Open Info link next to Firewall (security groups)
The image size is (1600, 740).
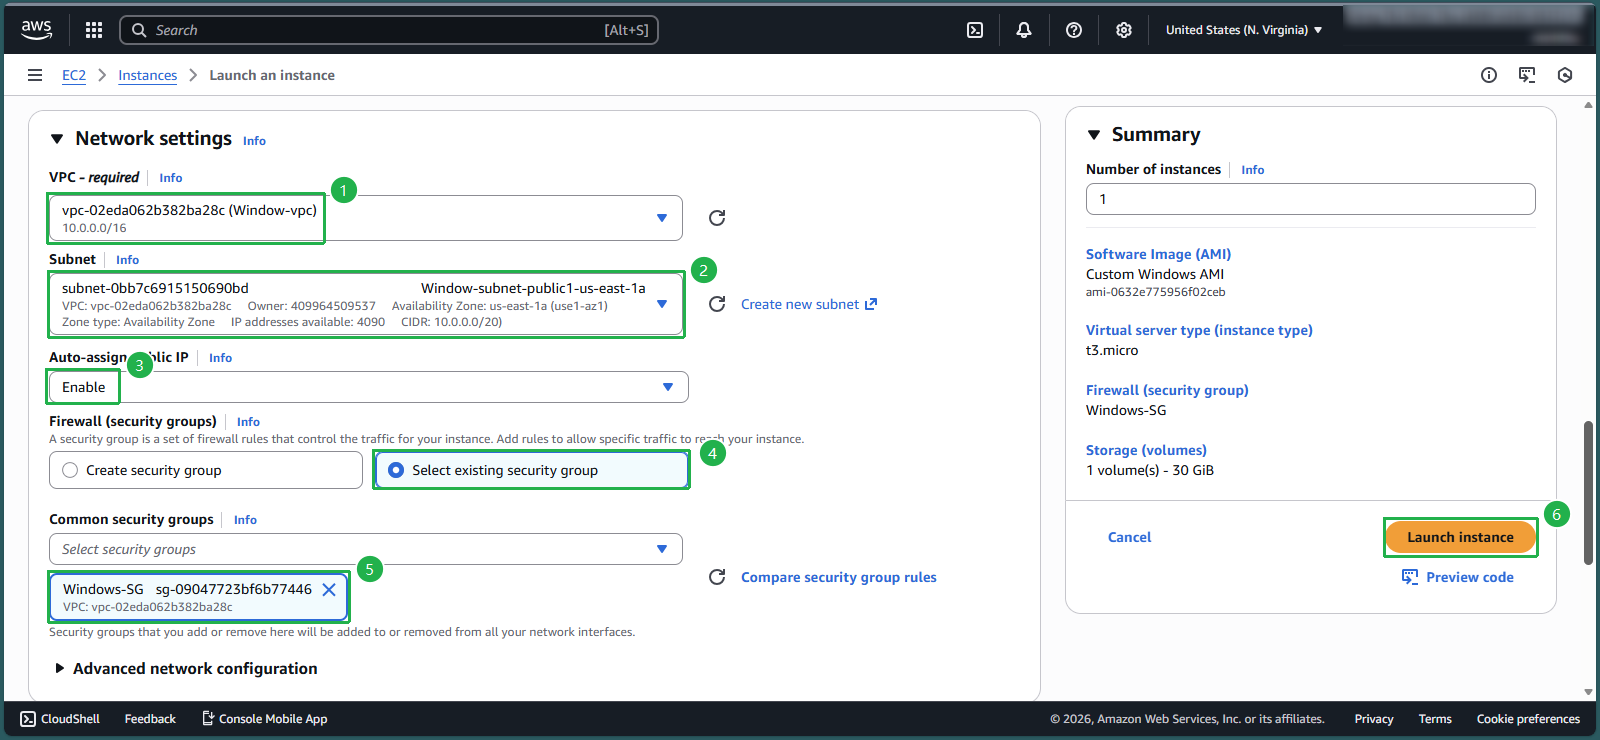(248, 422)
